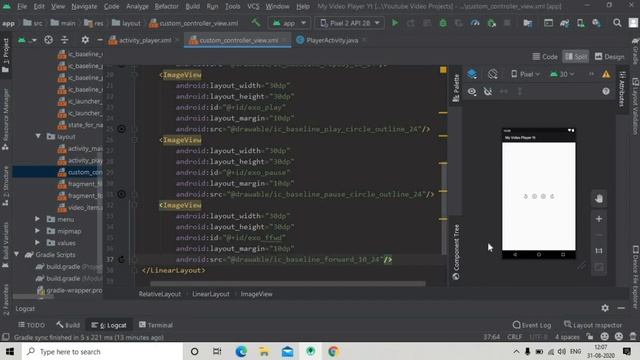This screenshot has height=360, width=640.
Task: Switch to PlayerActivity.java tab
Action: pos(331,40)
